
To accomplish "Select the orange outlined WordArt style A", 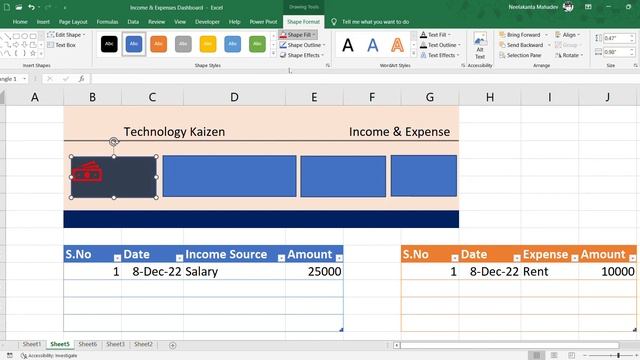I will coord(397,45).
